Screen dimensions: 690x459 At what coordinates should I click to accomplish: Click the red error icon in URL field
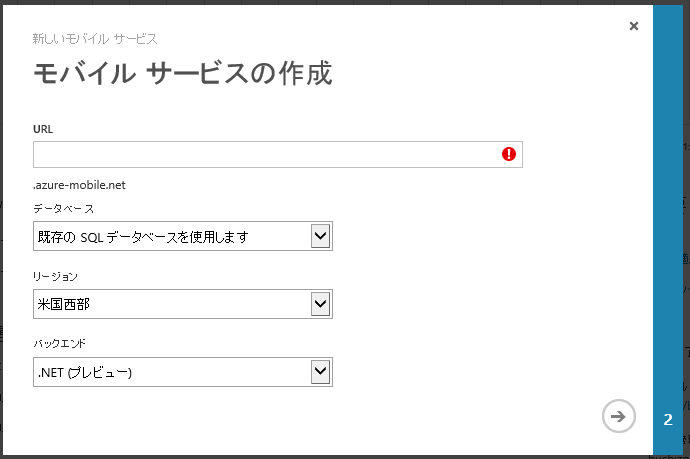[509, 154]
